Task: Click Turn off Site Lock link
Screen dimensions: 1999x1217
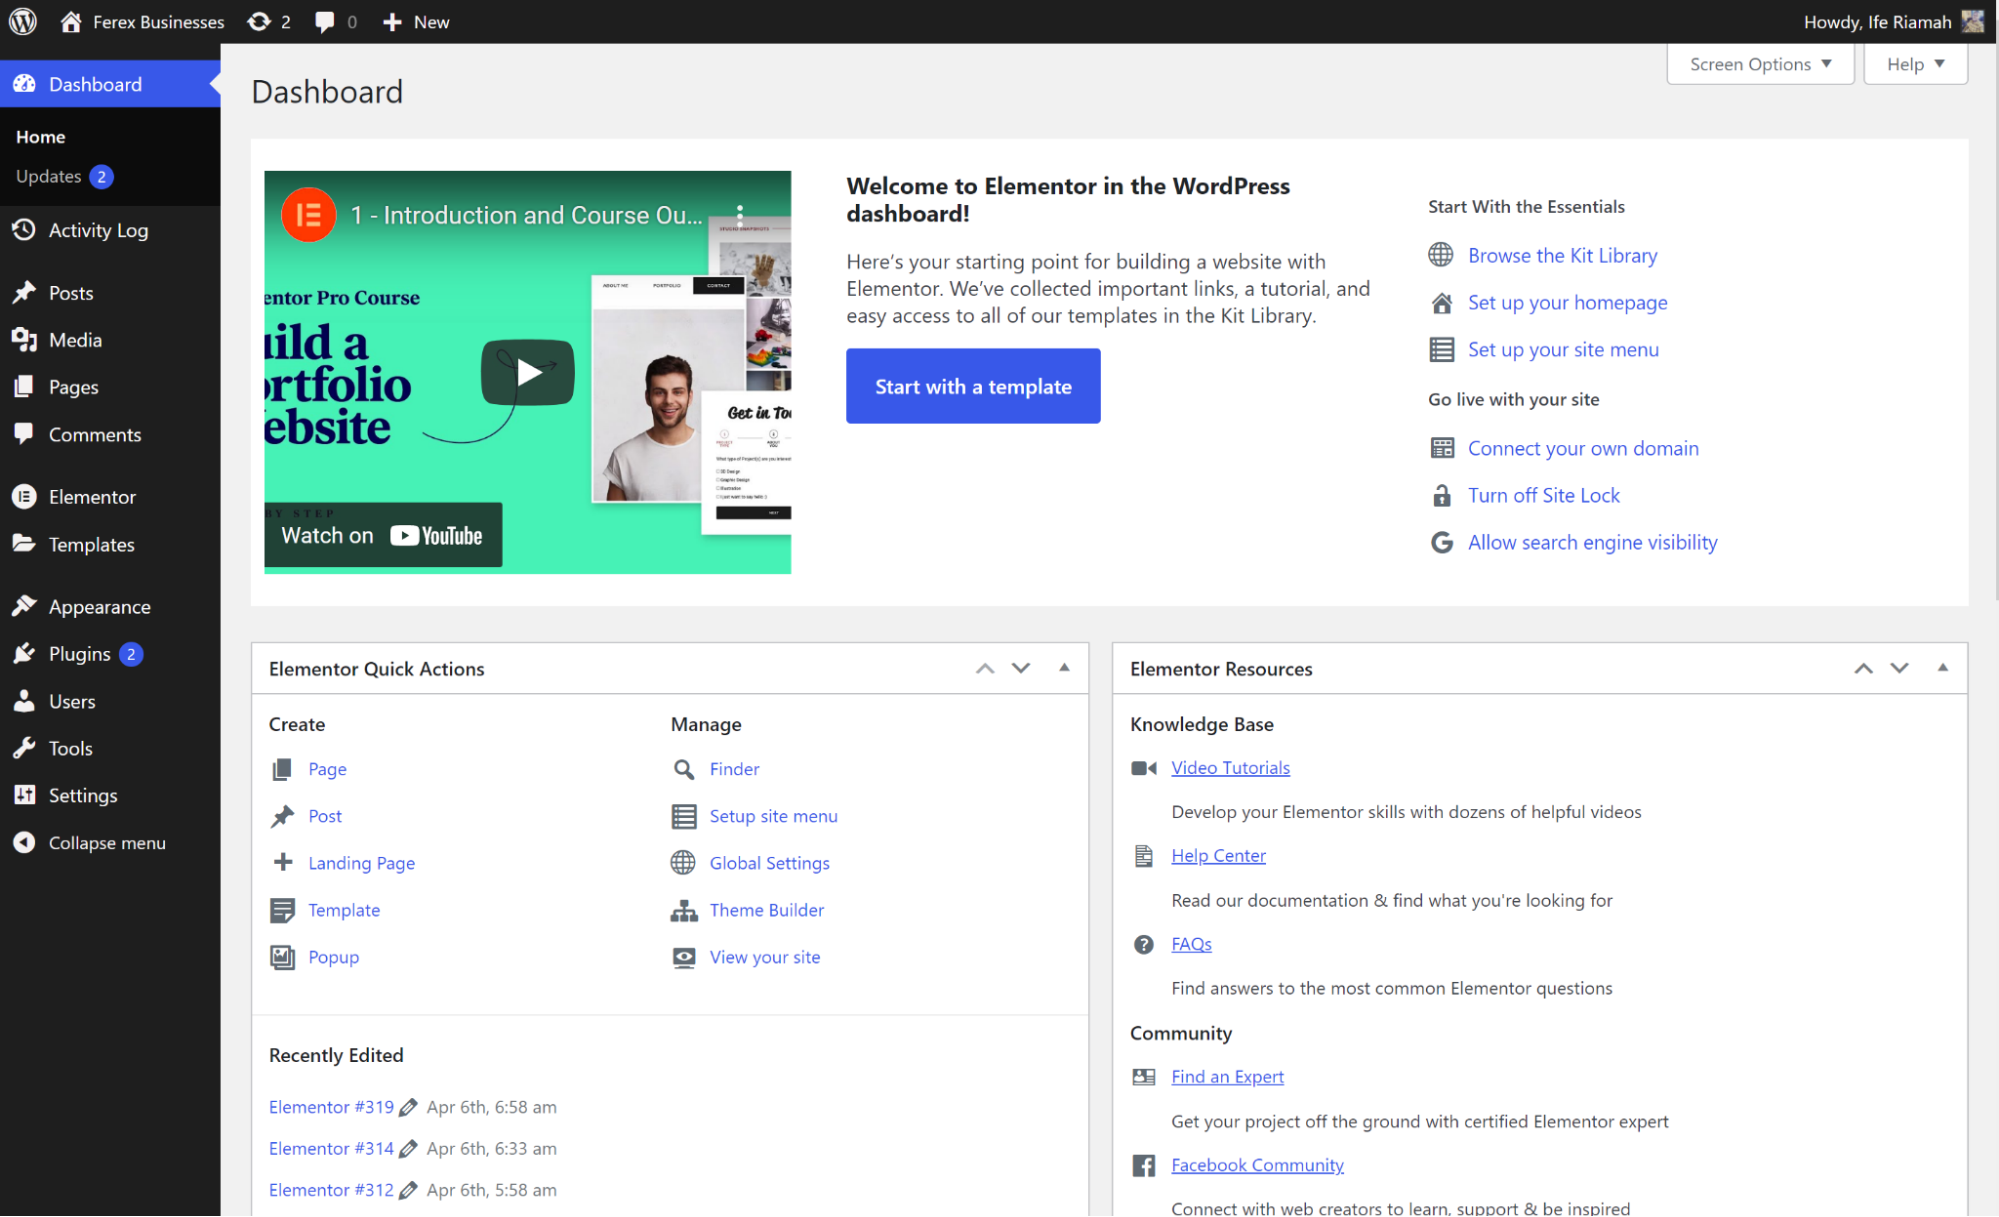Action: pos(1543,495)
